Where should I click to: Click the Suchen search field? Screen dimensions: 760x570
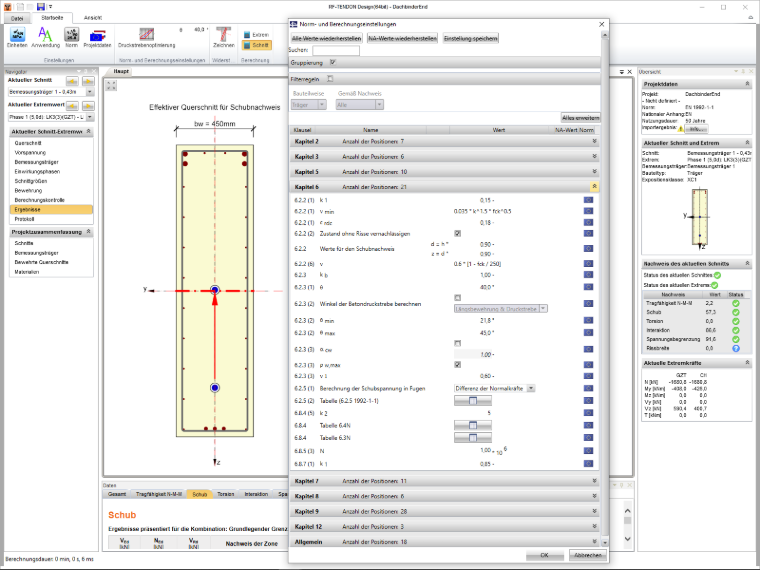[x=336, y=50]
